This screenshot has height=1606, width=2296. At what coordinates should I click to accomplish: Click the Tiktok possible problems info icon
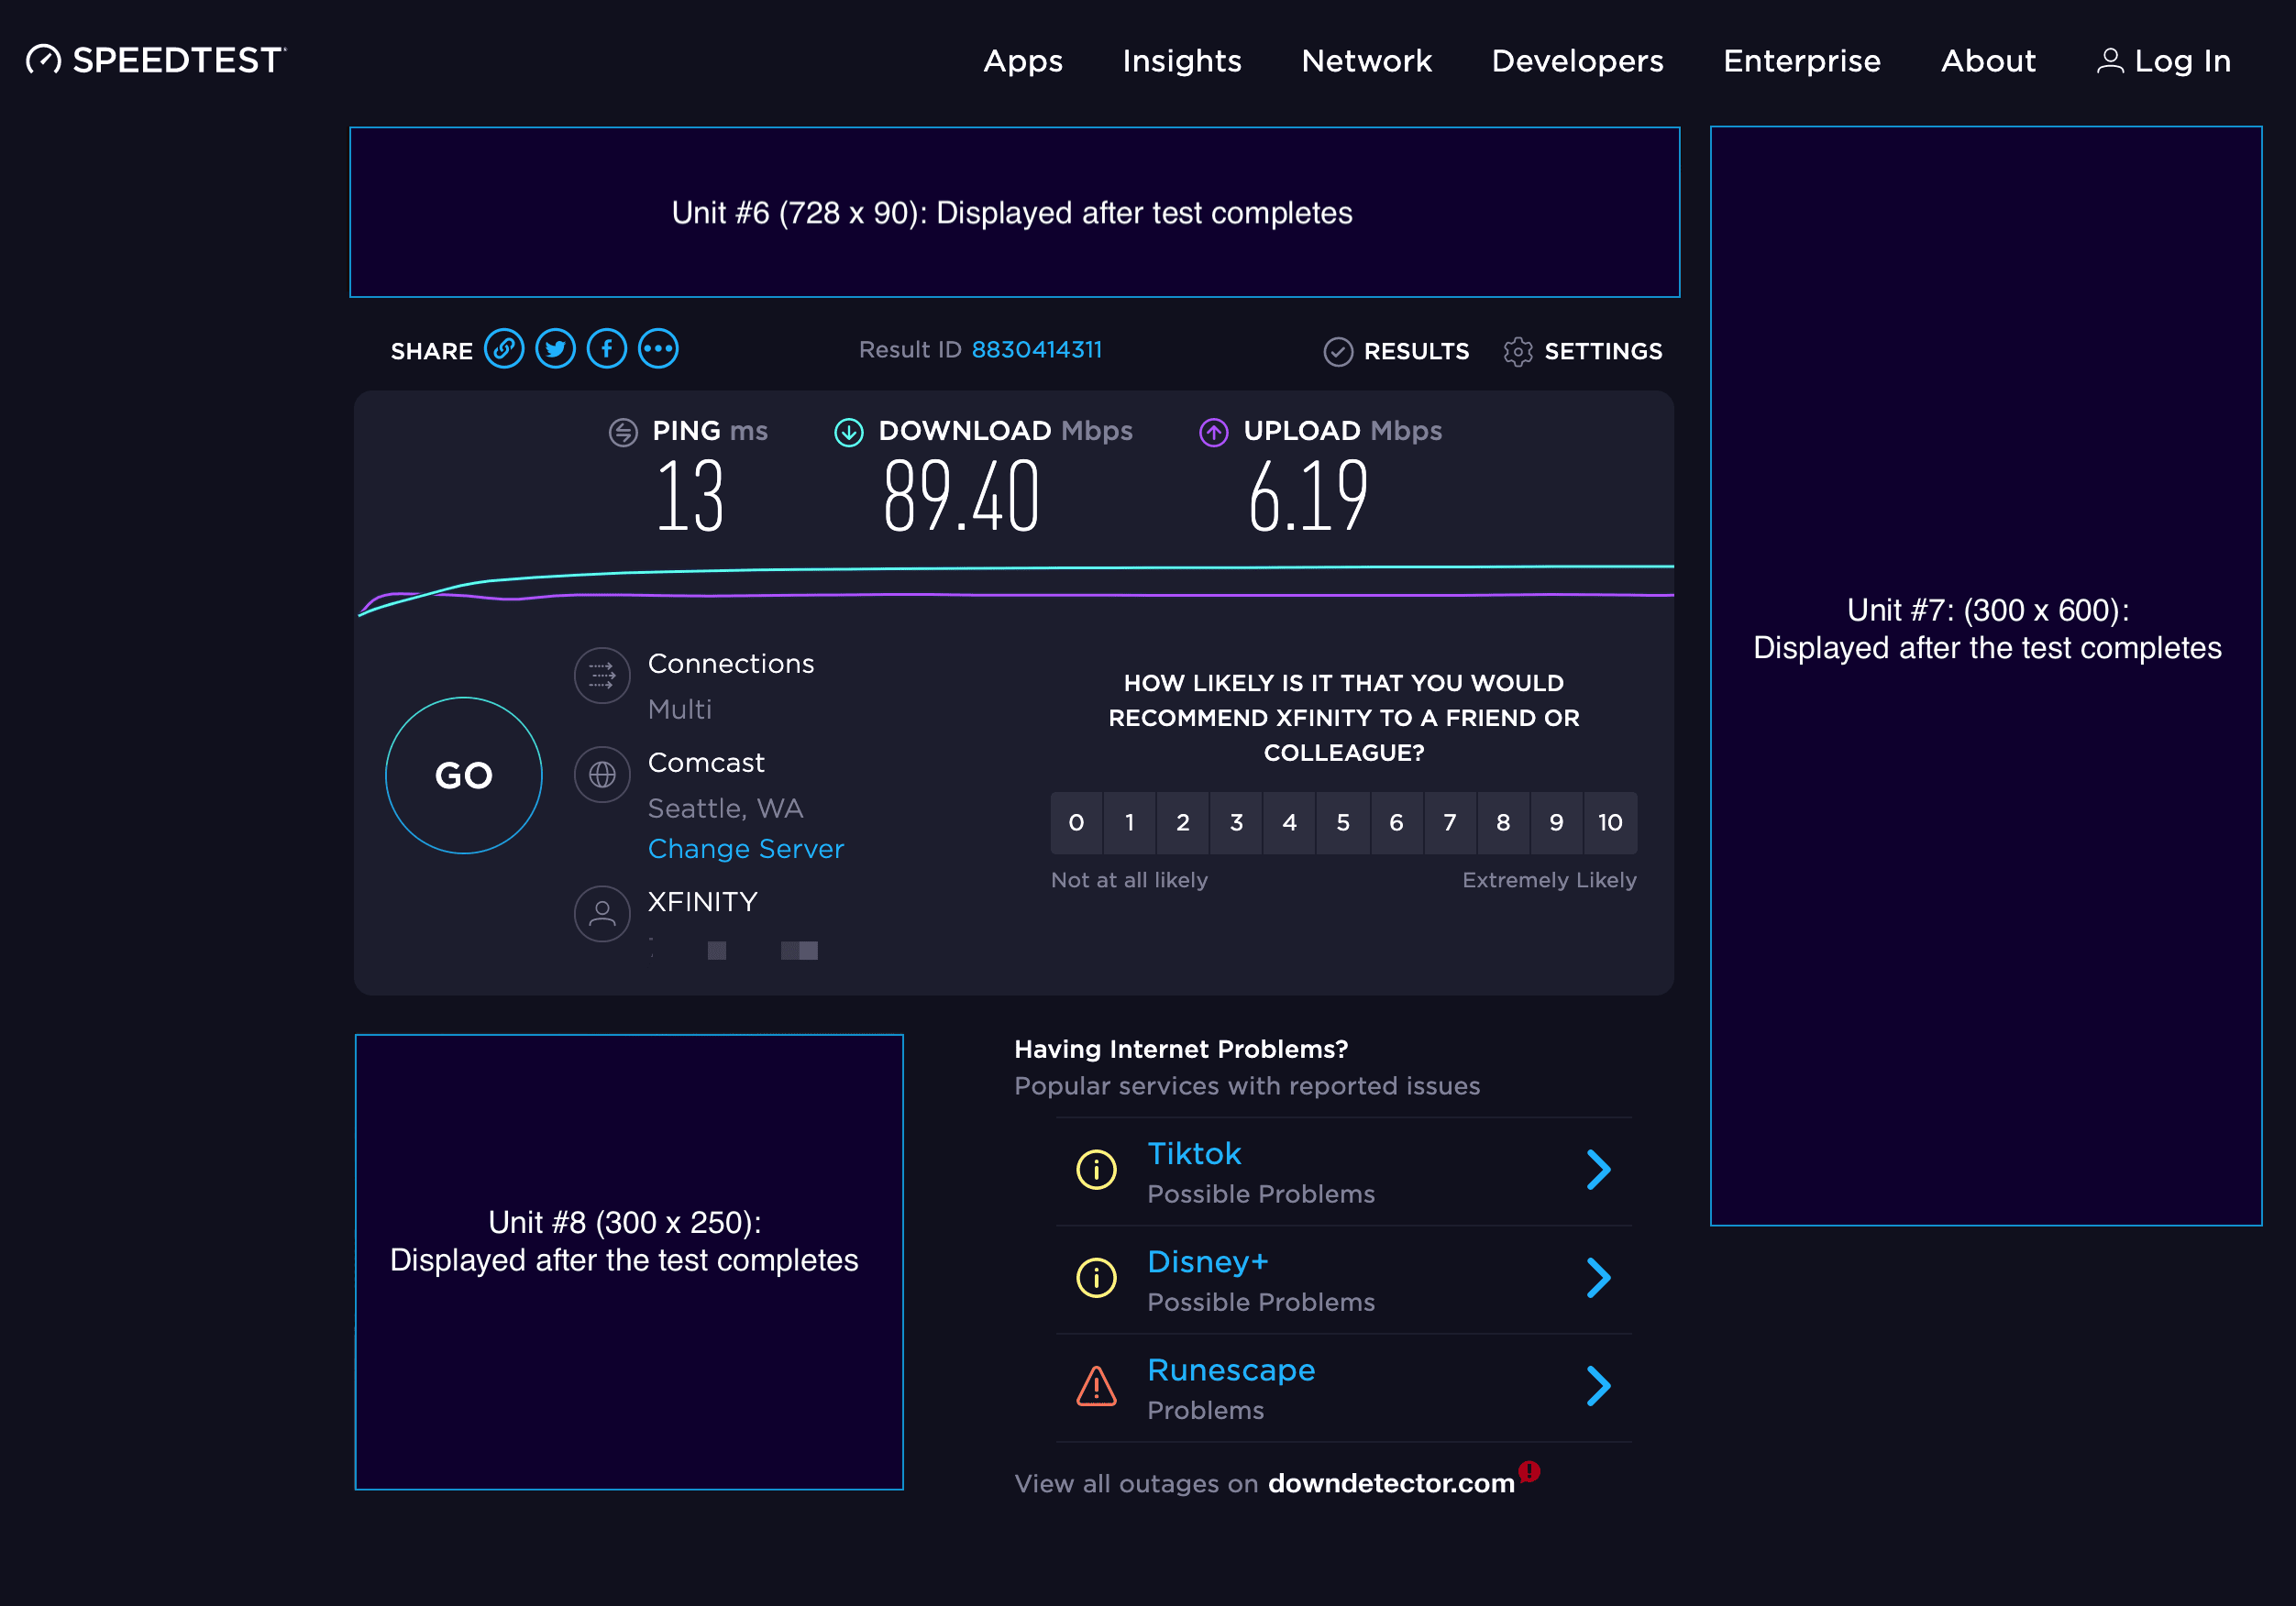tap(1095, 1169)
